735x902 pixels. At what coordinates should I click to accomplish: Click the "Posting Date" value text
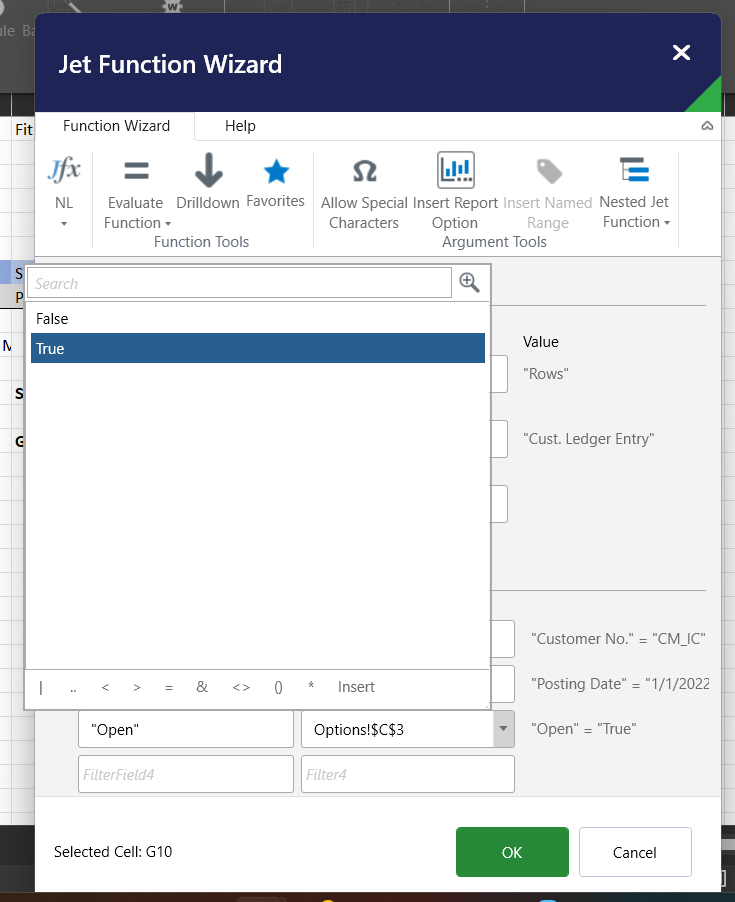(620, 683)
